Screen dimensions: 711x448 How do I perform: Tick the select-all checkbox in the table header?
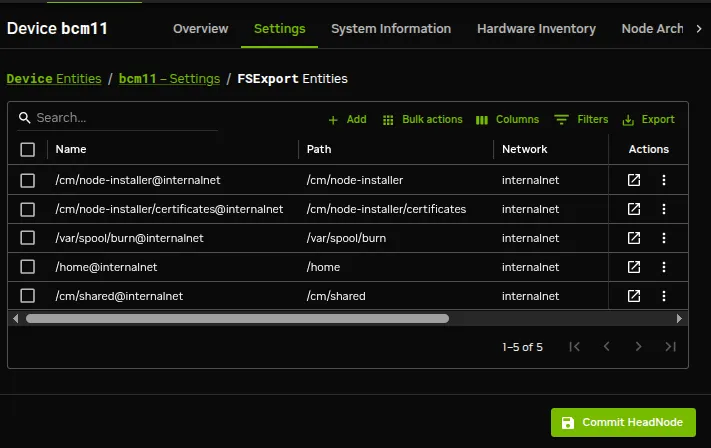click(x=28, y=149)
